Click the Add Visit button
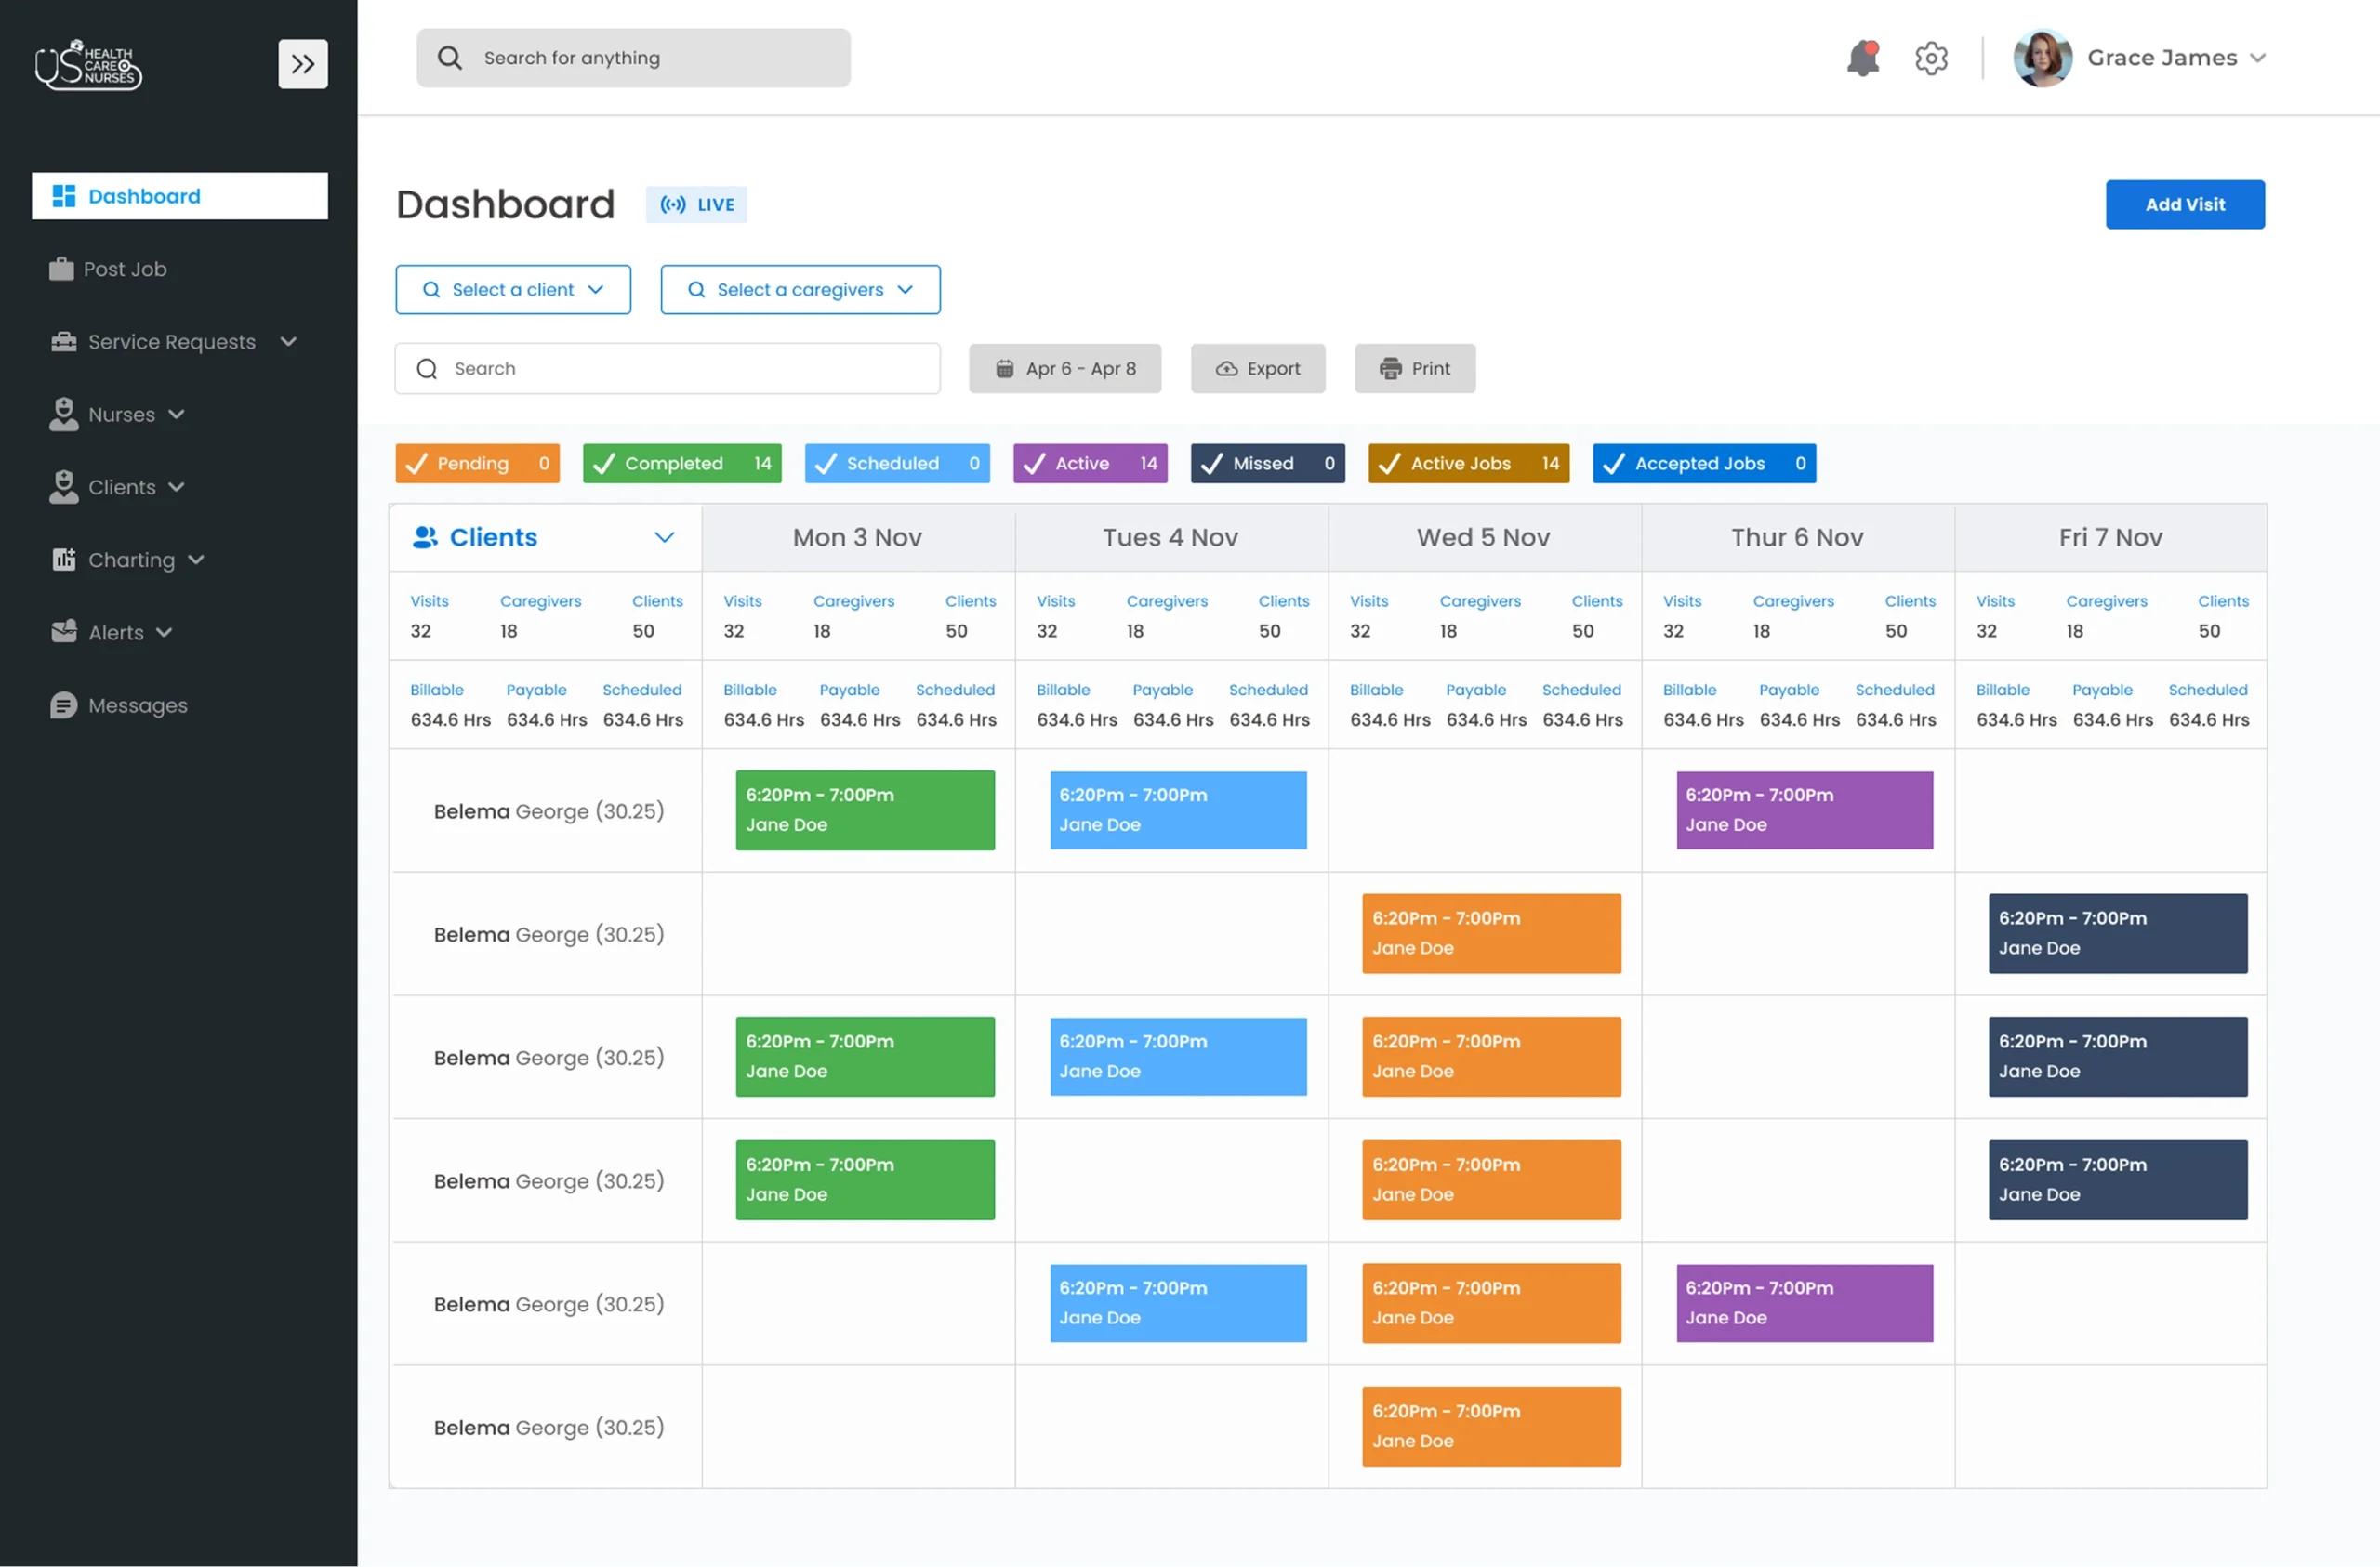This screenshot has width=2380, height=1567. tap(2185, 204)
